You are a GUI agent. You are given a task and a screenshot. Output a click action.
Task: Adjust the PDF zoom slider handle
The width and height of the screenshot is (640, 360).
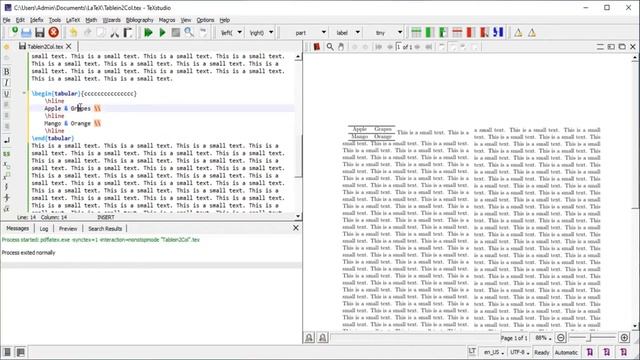point(589,338)
